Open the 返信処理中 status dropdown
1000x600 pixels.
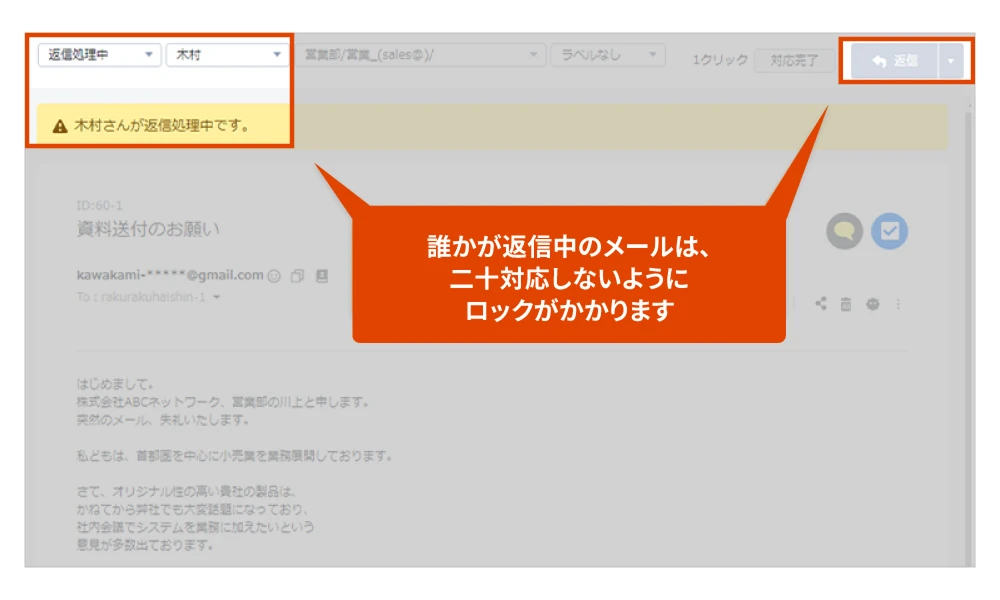(x=99, y=55)
